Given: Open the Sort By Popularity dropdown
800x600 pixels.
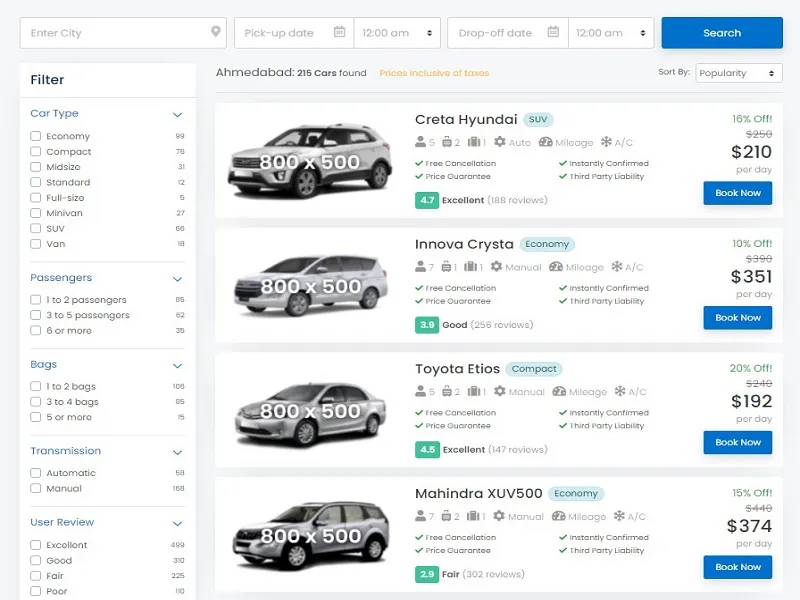Looking at the screenshot, I should click(738, 73).
